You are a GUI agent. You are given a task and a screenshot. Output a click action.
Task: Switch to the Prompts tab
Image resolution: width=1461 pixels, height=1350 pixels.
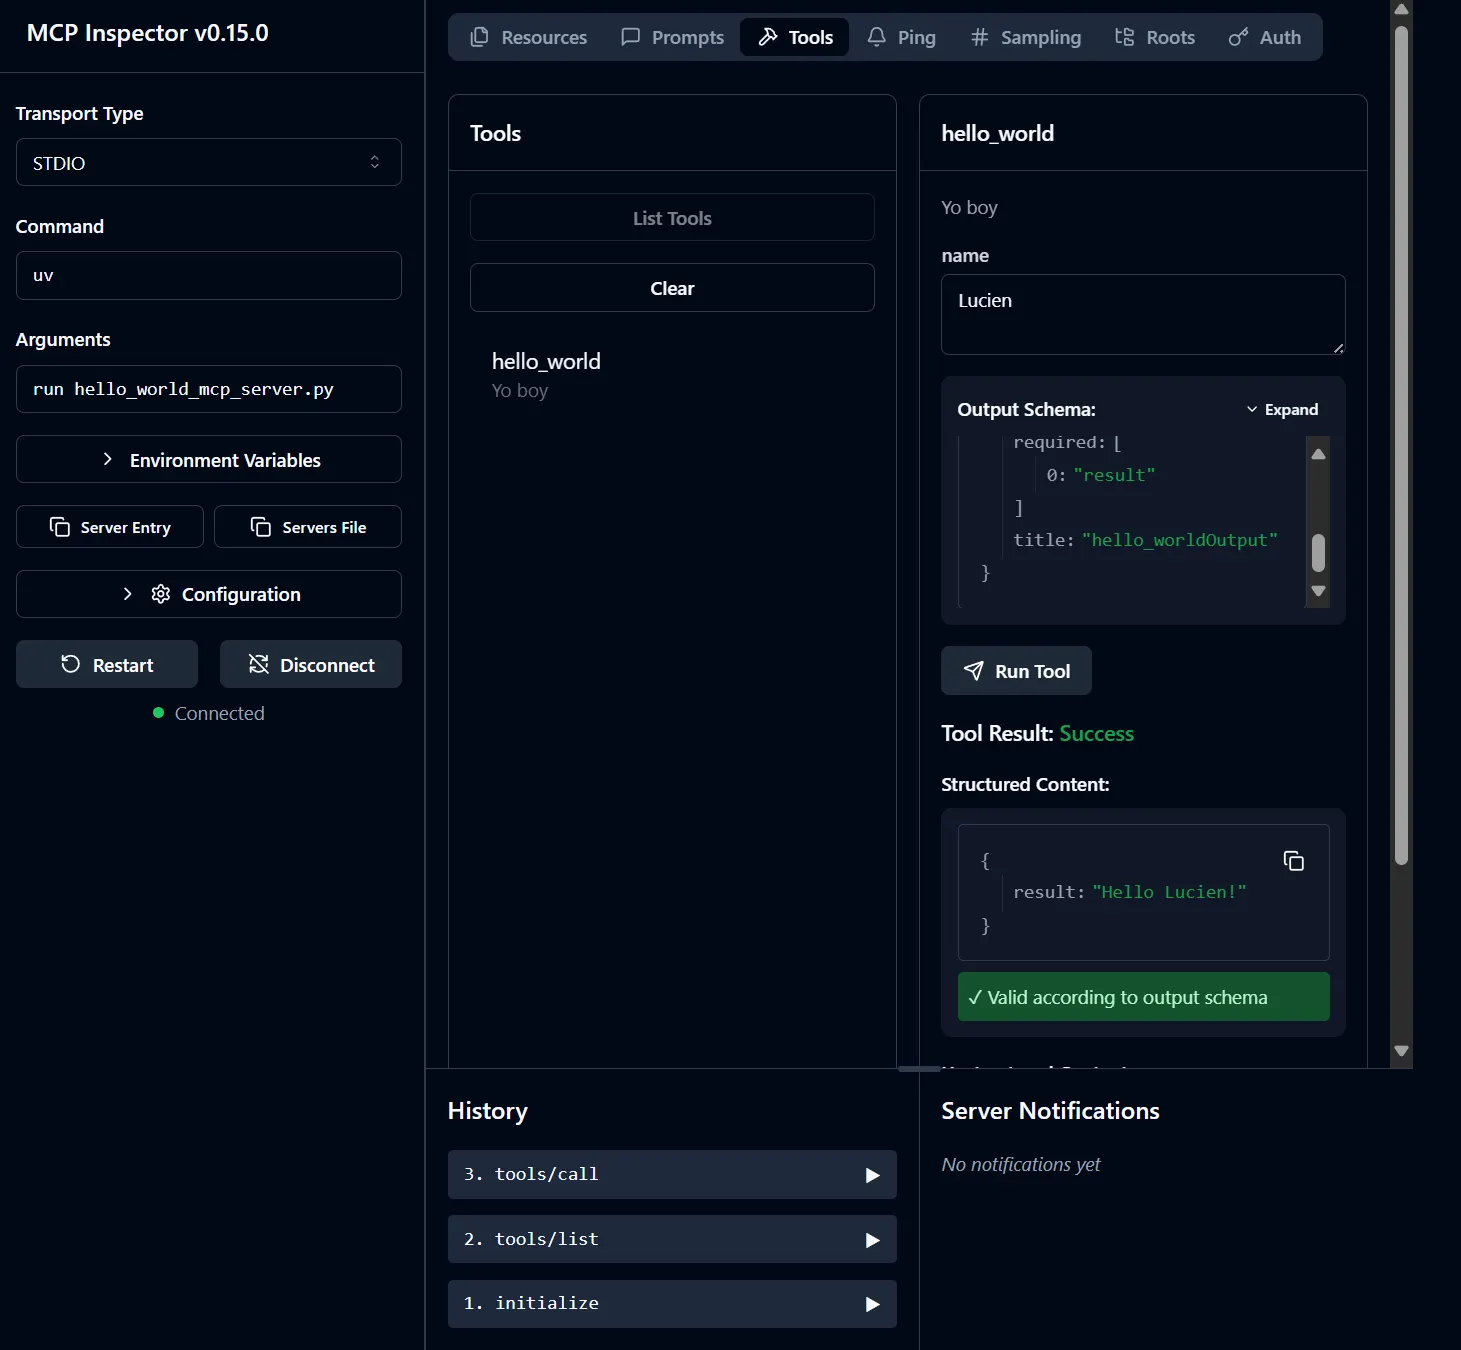[672, 37]
